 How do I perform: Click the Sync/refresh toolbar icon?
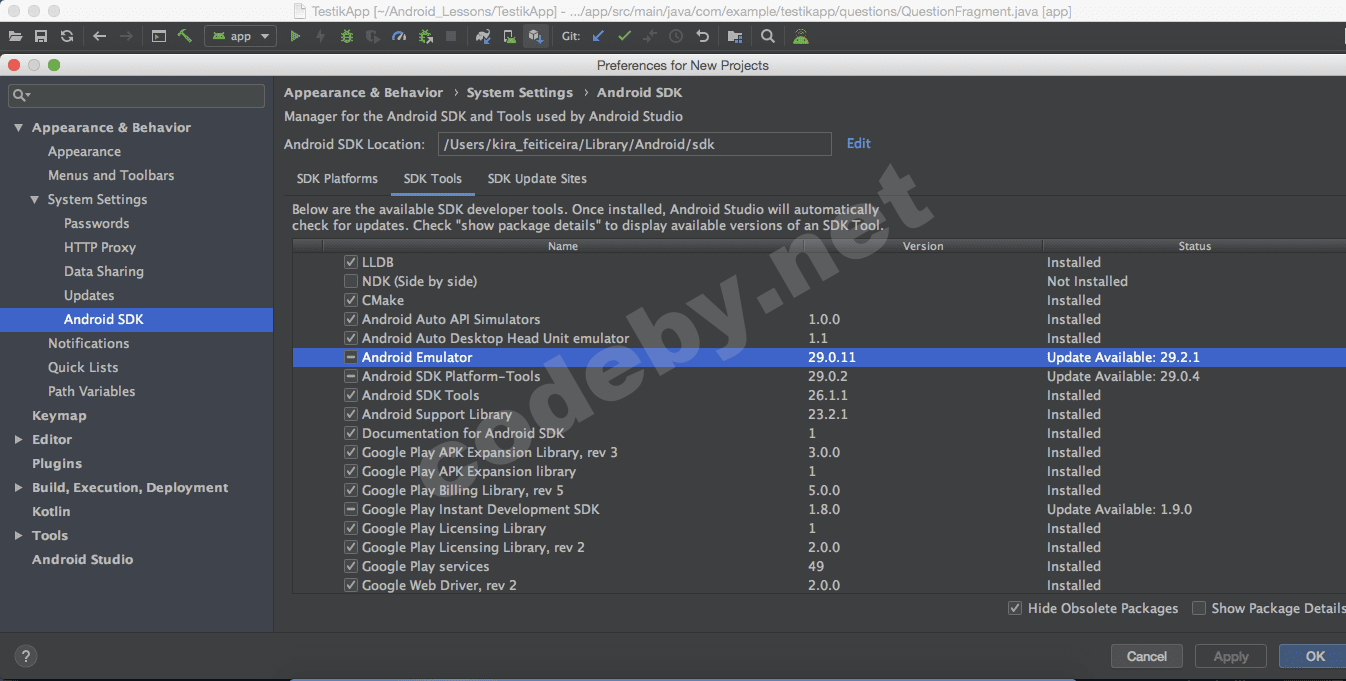67,36
